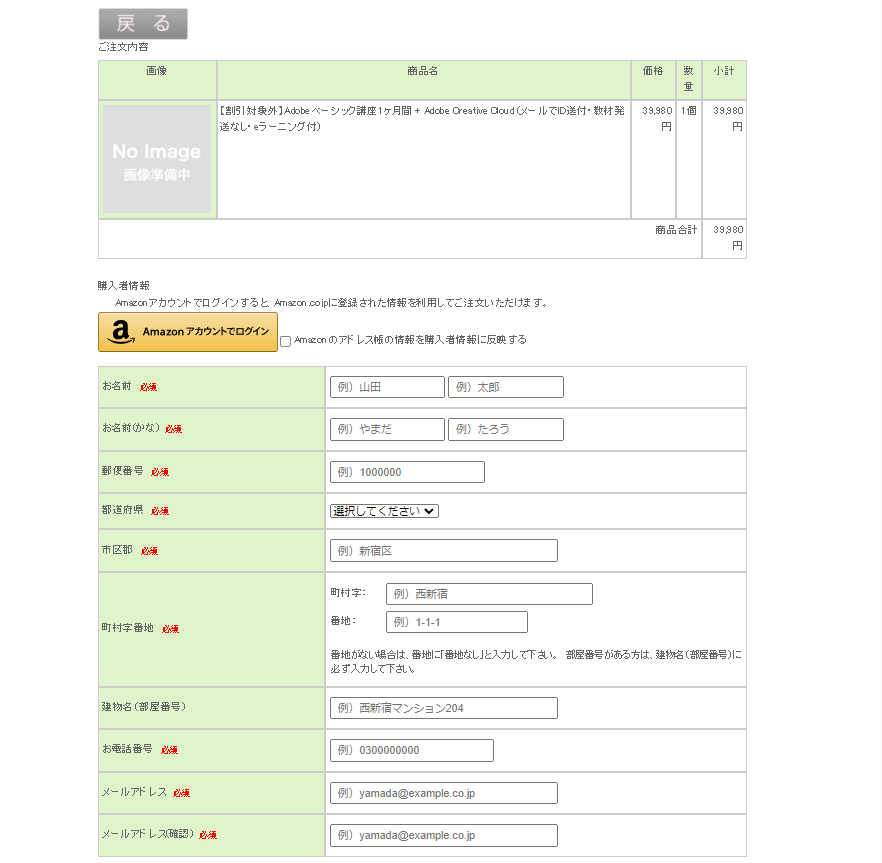Click the Adobe ベーシック講座 product name text
The width and height of the screenshot is (882, 863).
(x=422, y=118)
